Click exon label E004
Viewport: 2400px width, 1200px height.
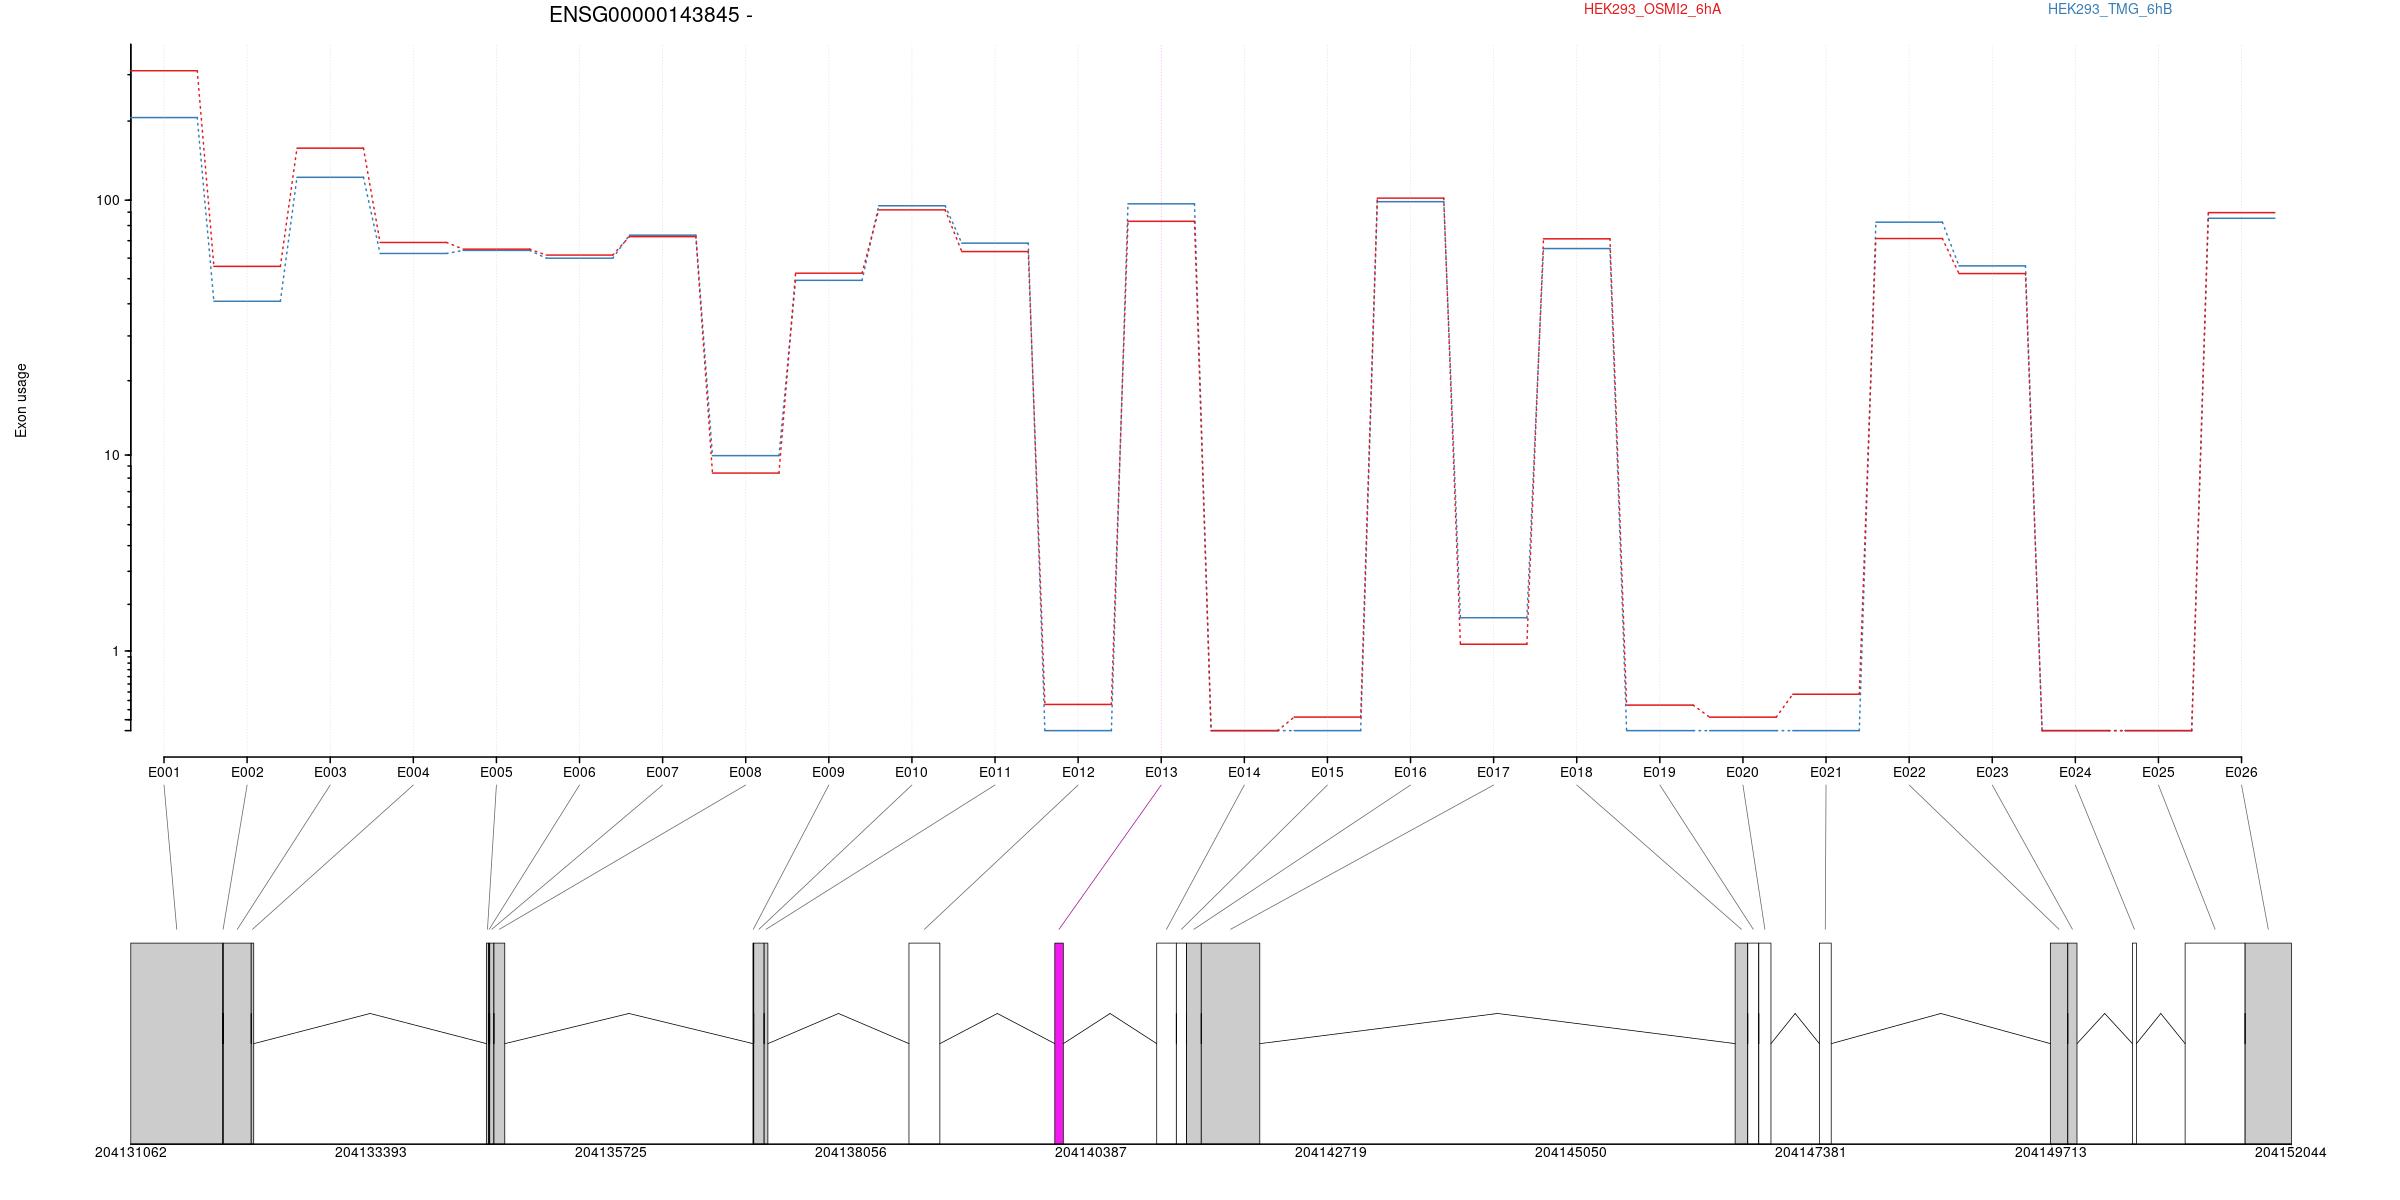413,772
